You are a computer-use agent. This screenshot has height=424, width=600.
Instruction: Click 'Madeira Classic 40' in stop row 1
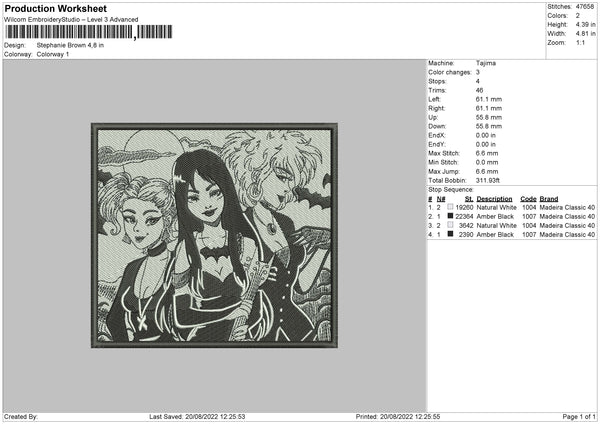coord(567,207)
